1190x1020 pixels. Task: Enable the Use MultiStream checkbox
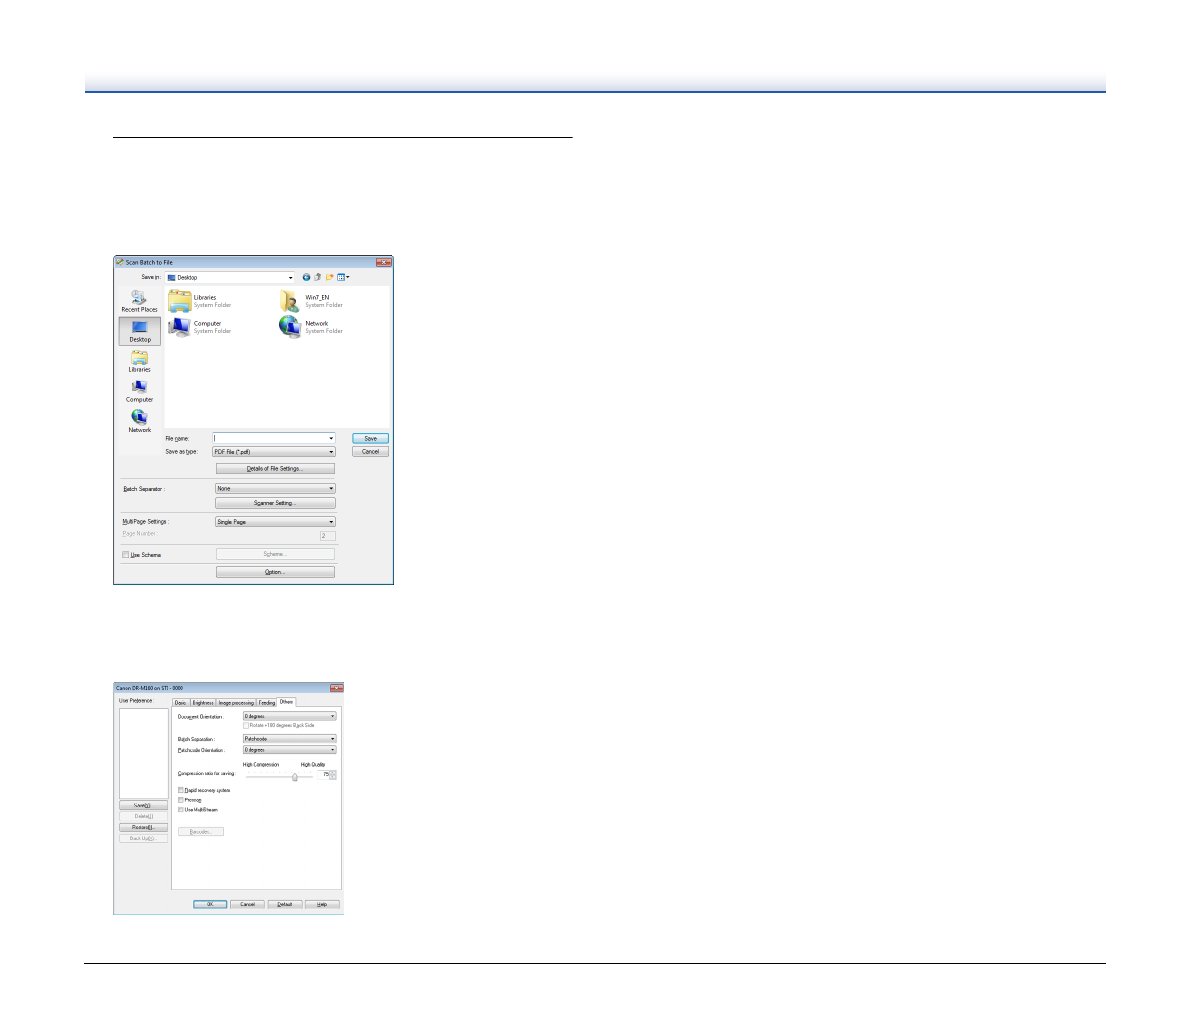[x=180, y=810]
